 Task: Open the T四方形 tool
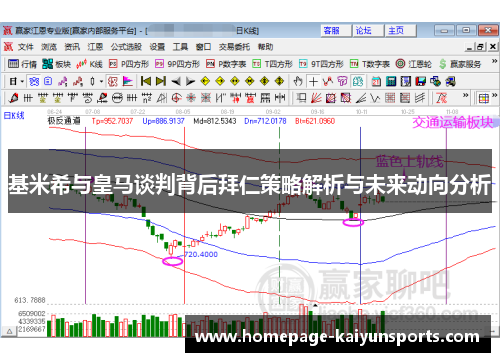pyautogui.click(x=272, y=64)
